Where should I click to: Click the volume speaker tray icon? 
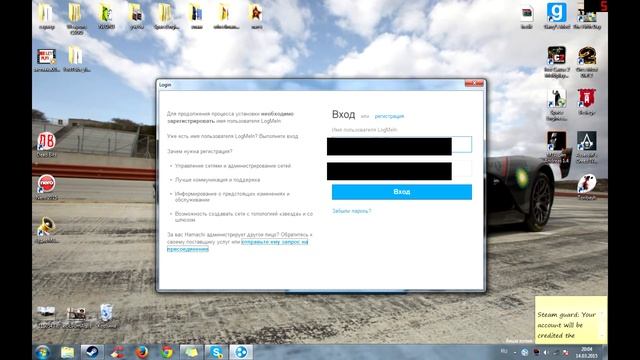pyautogui.click(x=546, y=352)
